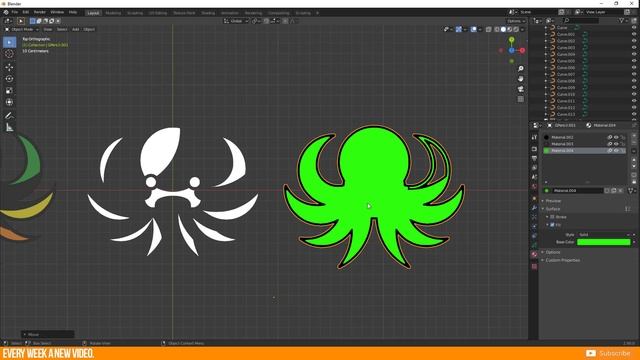Open the Render menu
The height and width of the screenshot is (360, 640).
pyautogui.click(x=40, y=12)
